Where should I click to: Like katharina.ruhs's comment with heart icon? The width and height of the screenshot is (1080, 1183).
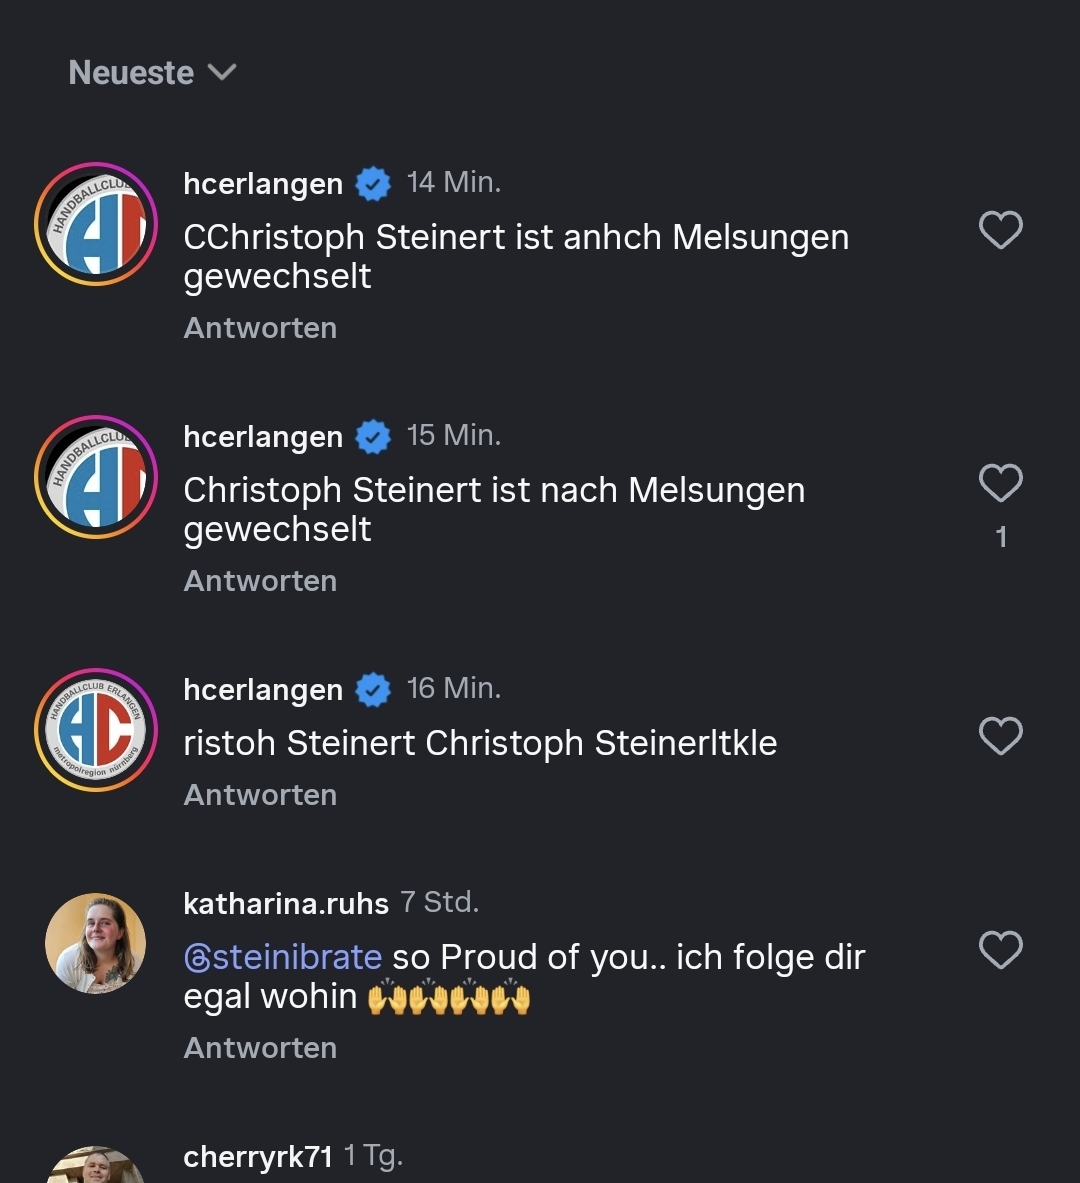click(1000, 950)
